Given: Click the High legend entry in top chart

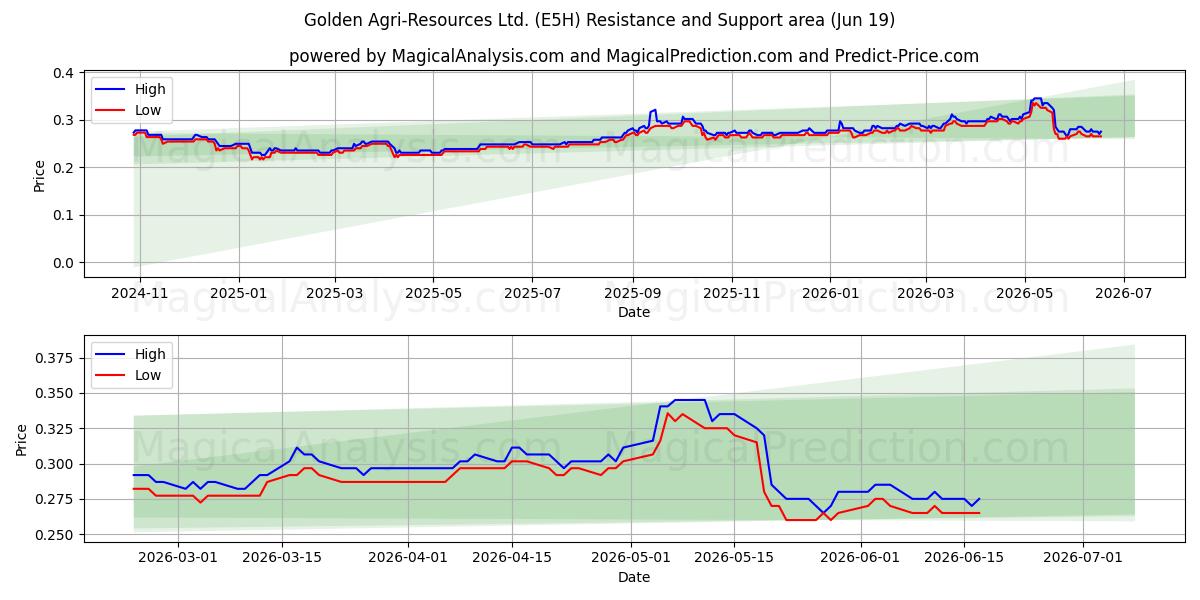Looking at the screenshot, I should coord(130,89).
